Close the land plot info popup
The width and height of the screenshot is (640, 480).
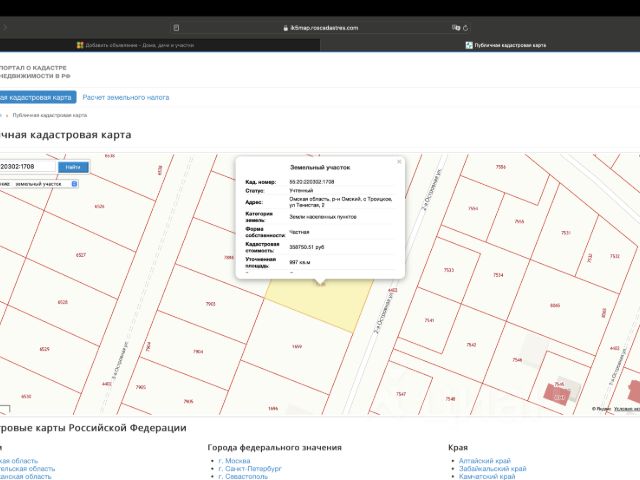coord(399,162)
